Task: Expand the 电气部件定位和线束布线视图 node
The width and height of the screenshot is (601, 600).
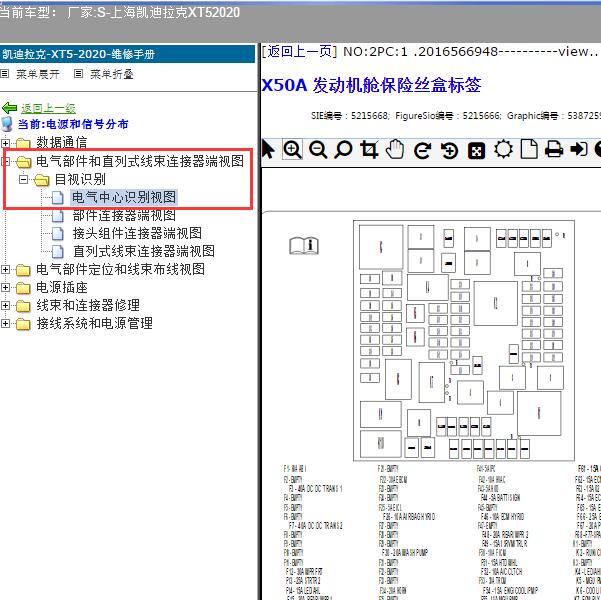Action: [x=5, y=270]
